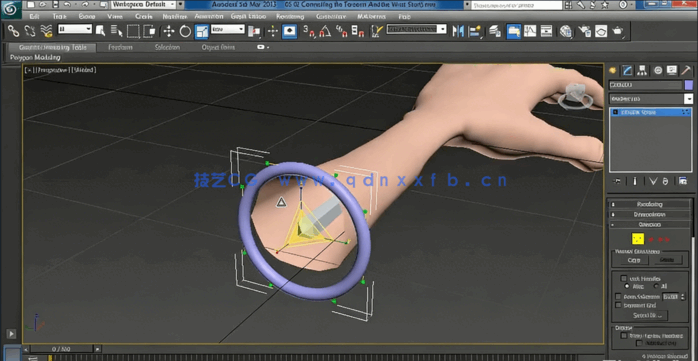Open the Select by Name dialog
This screenshot has width=698, height=361.
[117, 31]
